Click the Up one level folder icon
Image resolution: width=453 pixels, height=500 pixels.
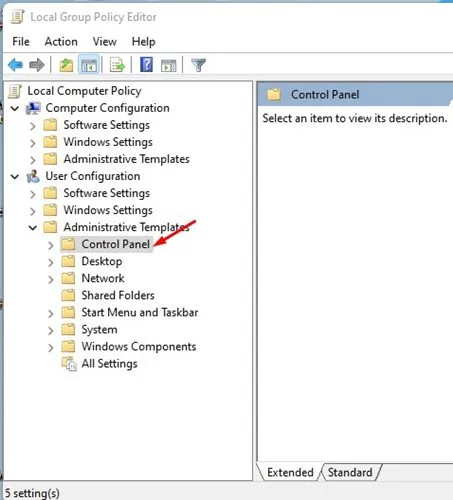click(x=66, y=65)
